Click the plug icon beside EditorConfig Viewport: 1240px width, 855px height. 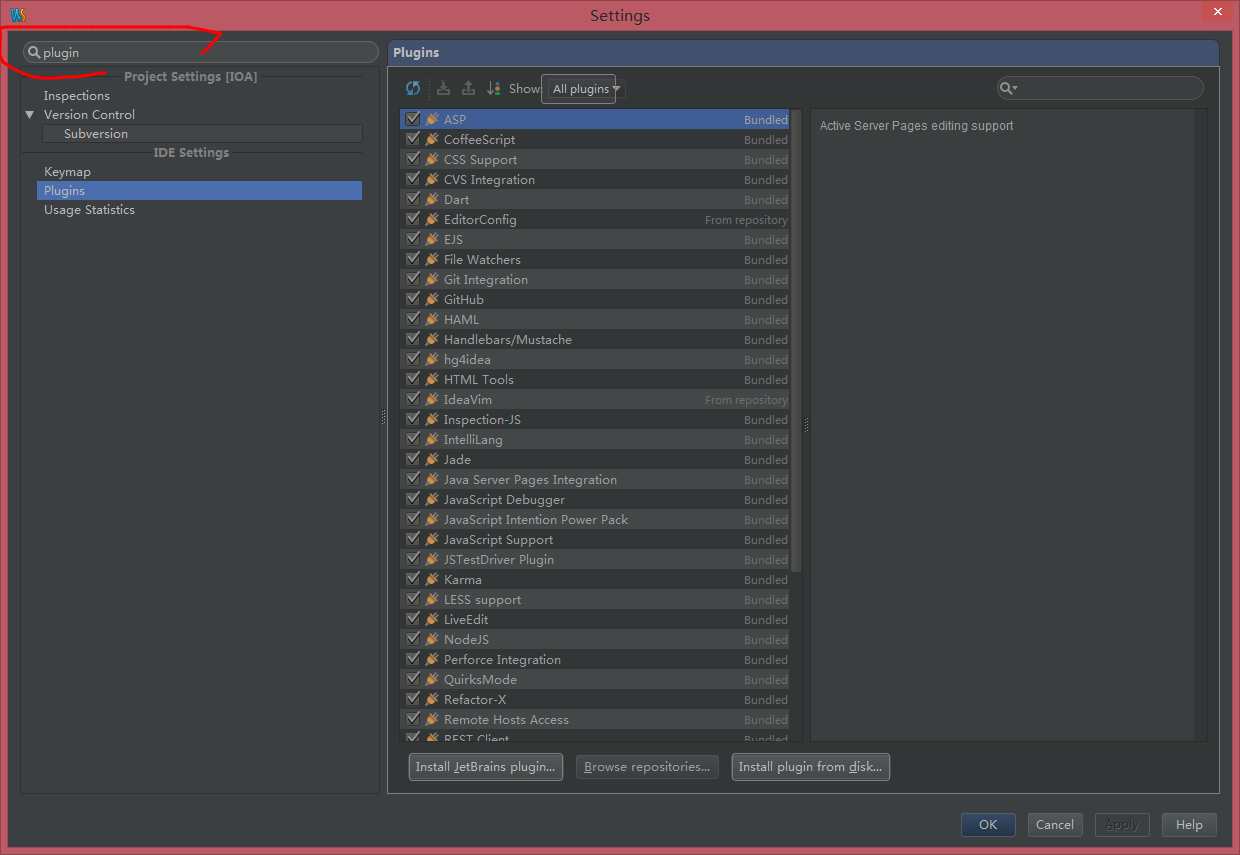click(432, 219)
